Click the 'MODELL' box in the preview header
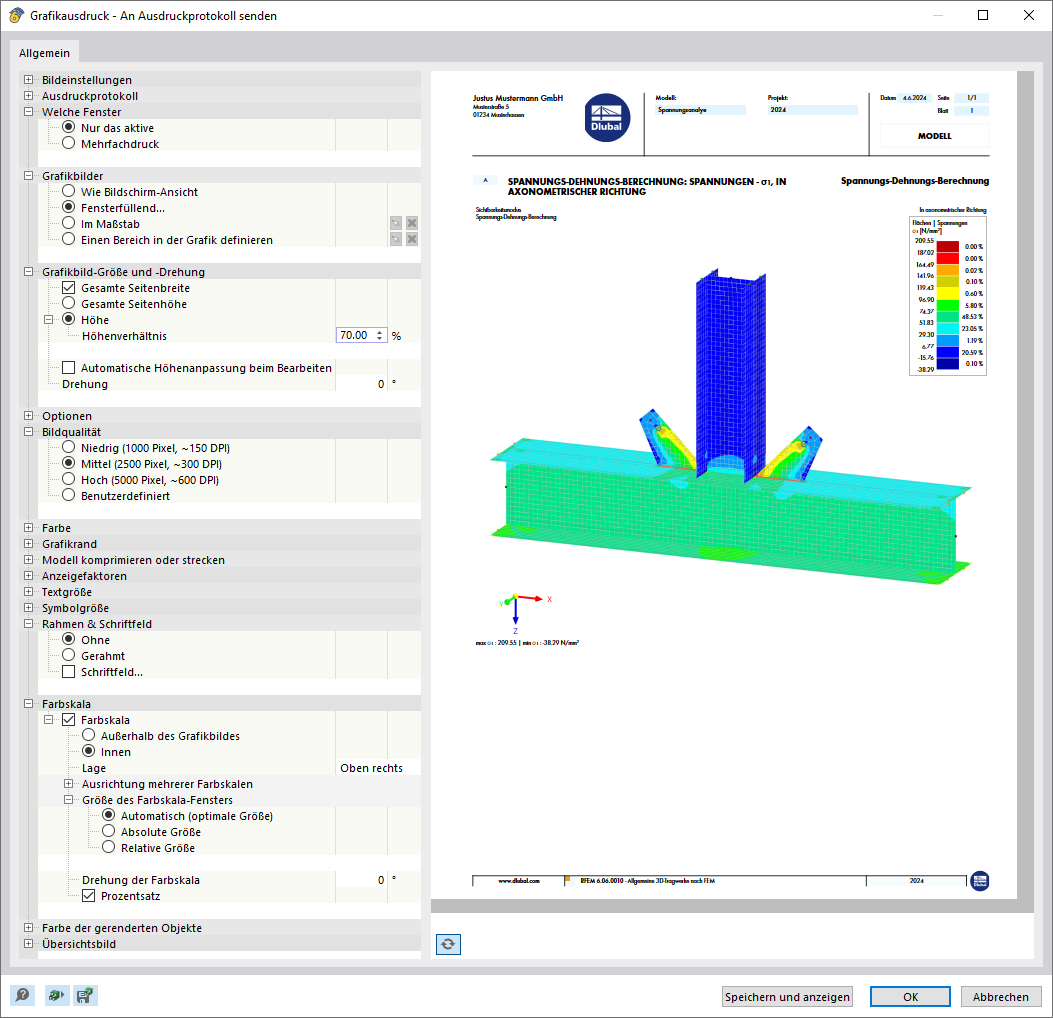The width and height of the screenshot is (1053, 1018). tap(934, 136)
